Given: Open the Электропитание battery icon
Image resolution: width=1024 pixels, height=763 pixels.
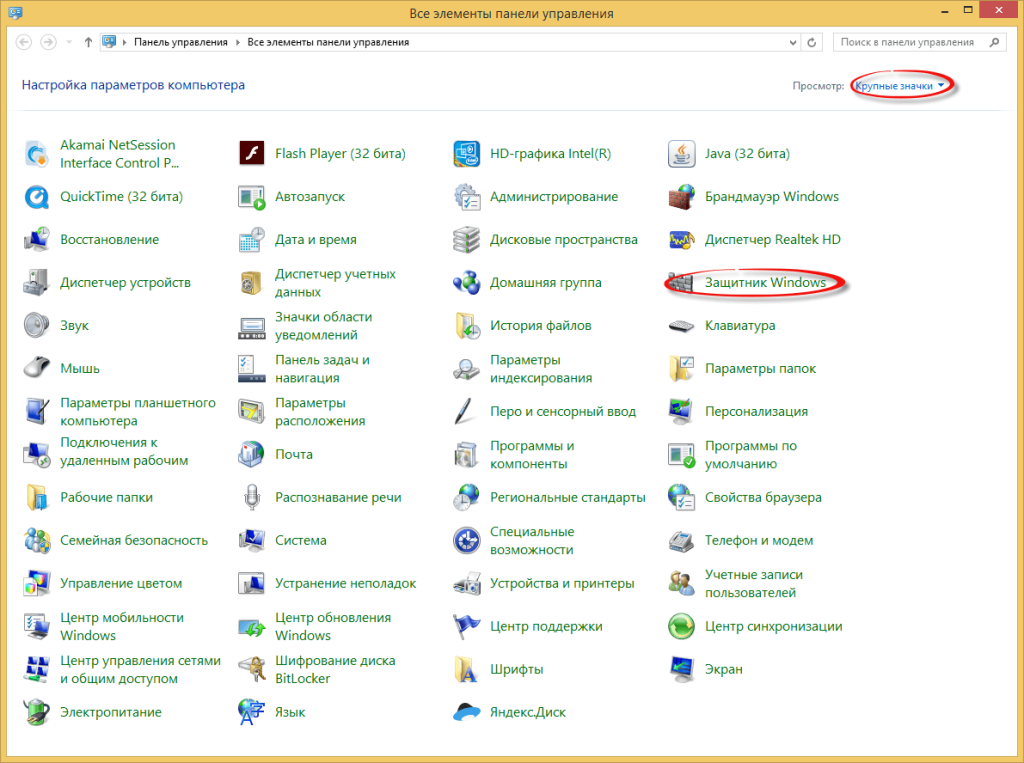Looking at the screenshot, I should pos(36,712).
